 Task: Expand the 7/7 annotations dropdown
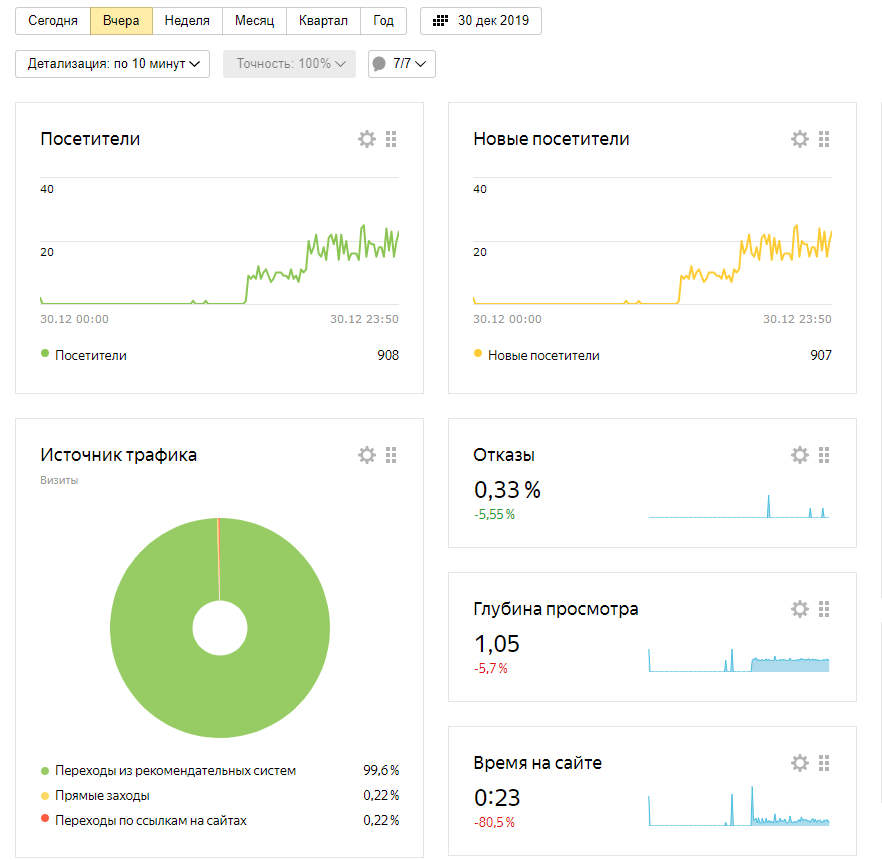pyautogui.click(x=402, y=64)
